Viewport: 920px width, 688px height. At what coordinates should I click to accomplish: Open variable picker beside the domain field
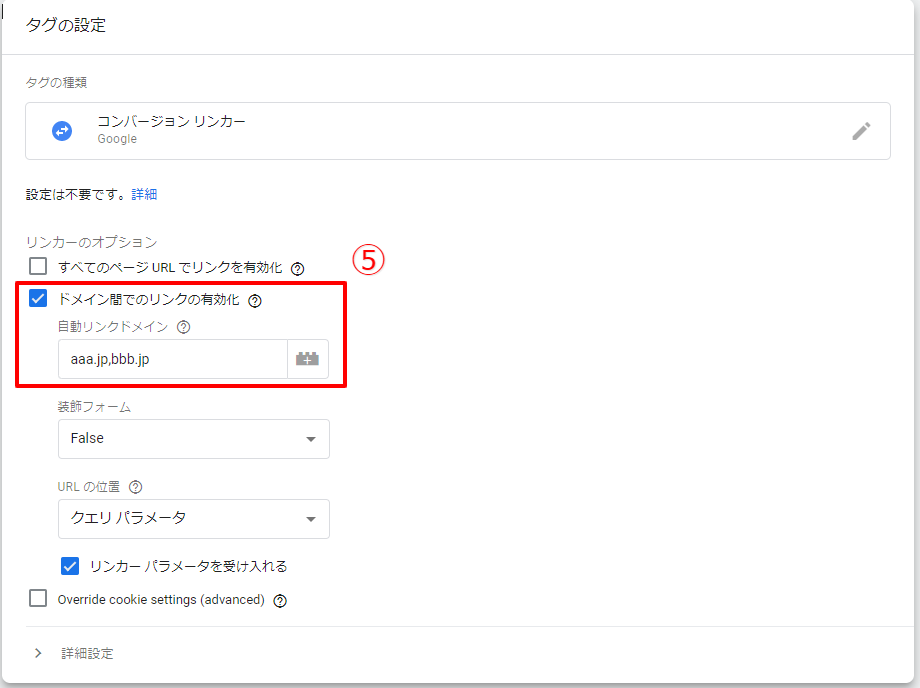point(307,359)
